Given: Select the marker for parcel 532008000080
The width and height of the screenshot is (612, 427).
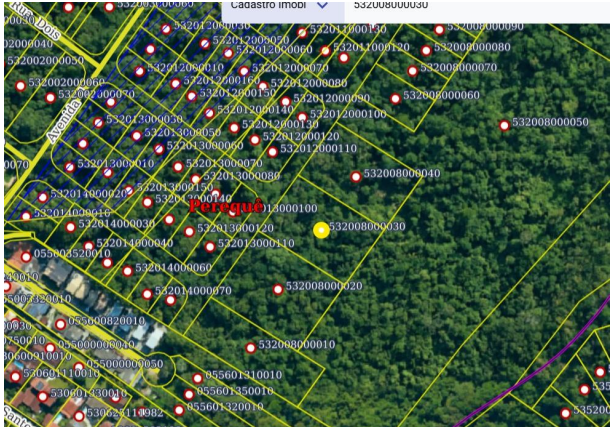Looking at the screenshot, I should tap(426, 50).
